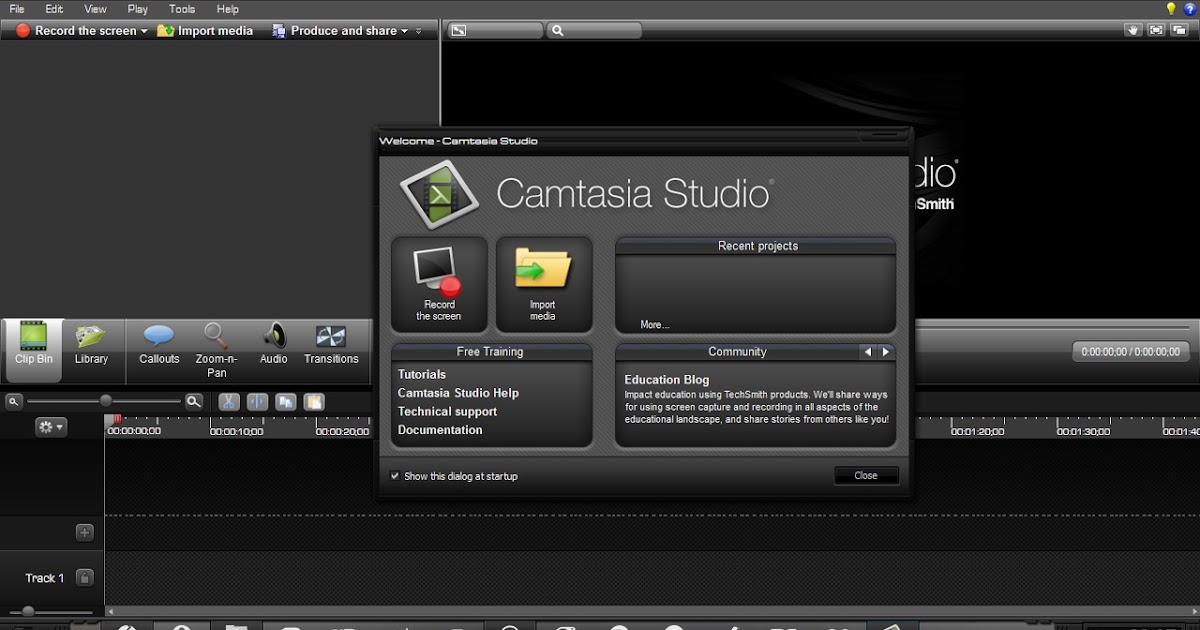Click Import media folder in Welcome dialog
This screenshot has width=1200, height=630.
(x=543, y=285)
